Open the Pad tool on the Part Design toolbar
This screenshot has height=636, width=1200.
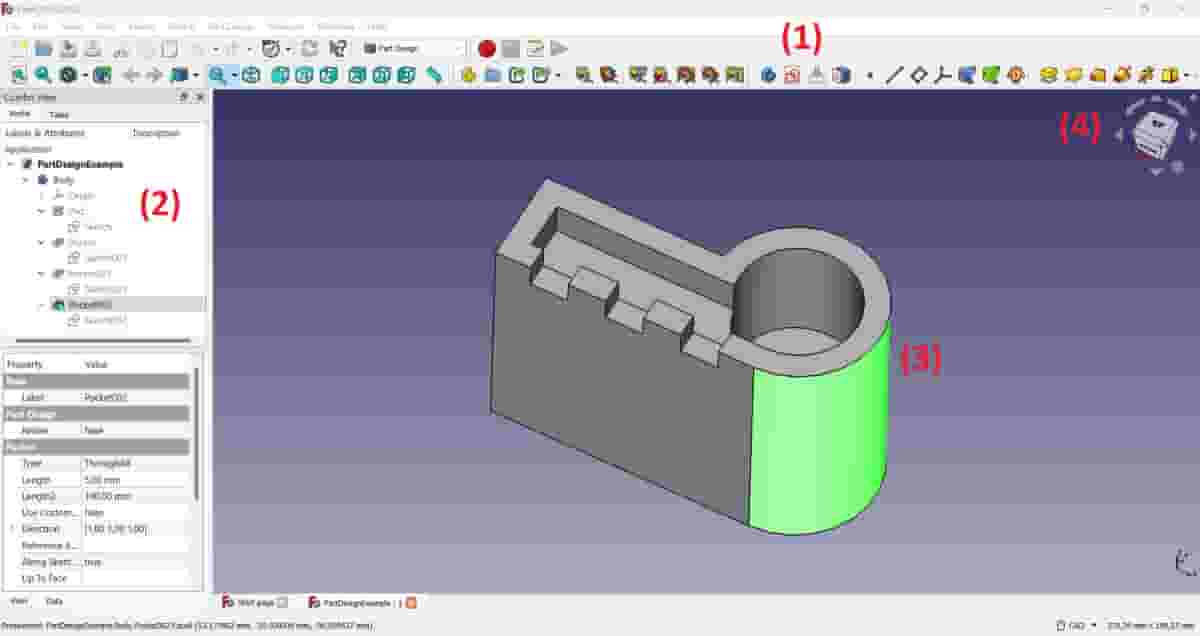coord(582,73)
